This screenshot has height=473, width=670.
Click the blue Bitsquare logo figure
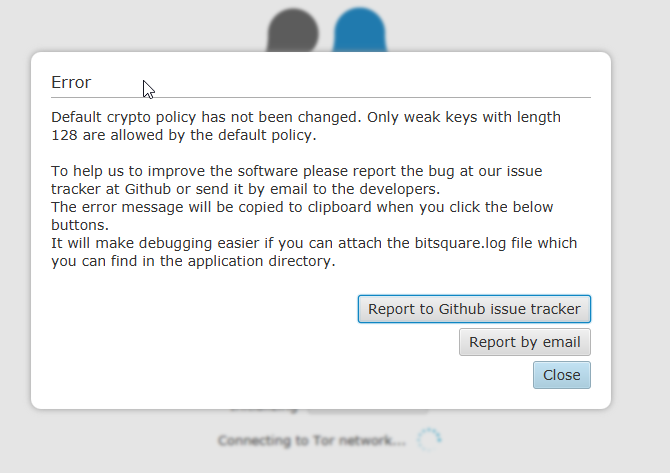(360, 30)
